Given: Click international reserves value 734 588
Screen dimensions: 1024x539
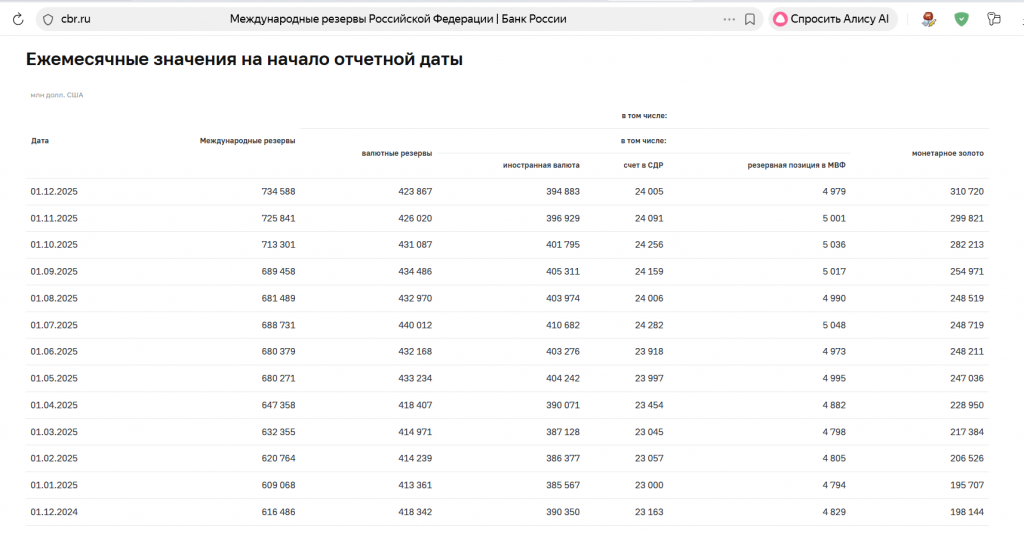Looking at the screenshot, I should pos(277,191).
